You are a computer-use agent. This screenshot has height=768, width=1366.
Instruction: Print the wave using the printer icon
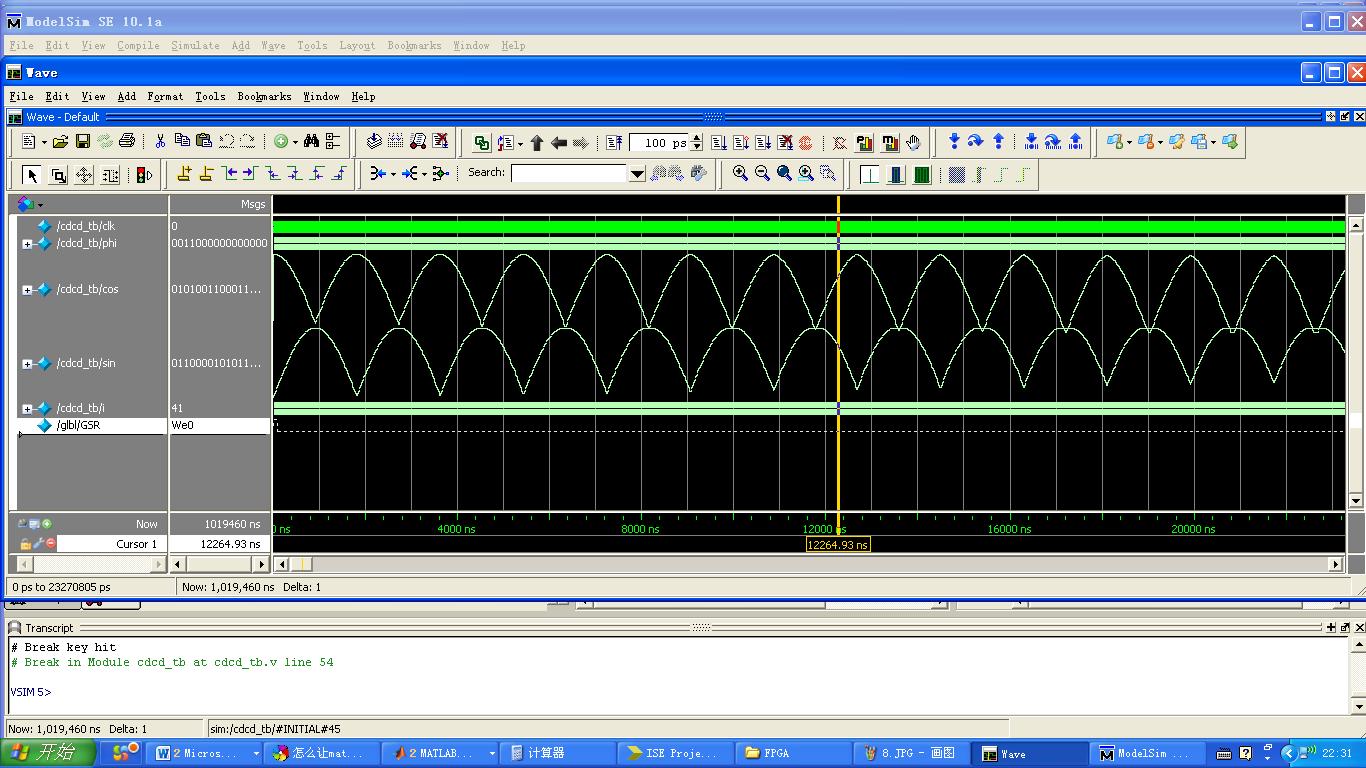coord(127,142)
